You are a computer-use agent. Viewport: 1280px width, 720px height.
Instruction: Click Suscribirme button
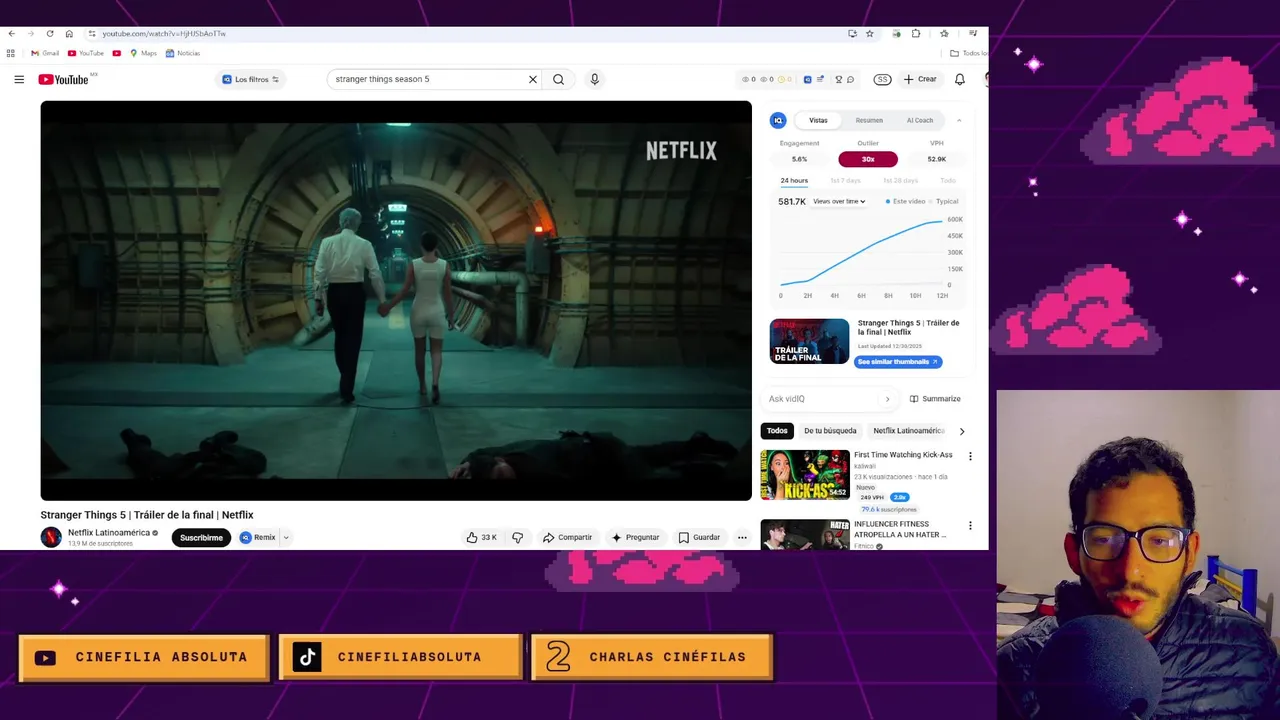201,537
